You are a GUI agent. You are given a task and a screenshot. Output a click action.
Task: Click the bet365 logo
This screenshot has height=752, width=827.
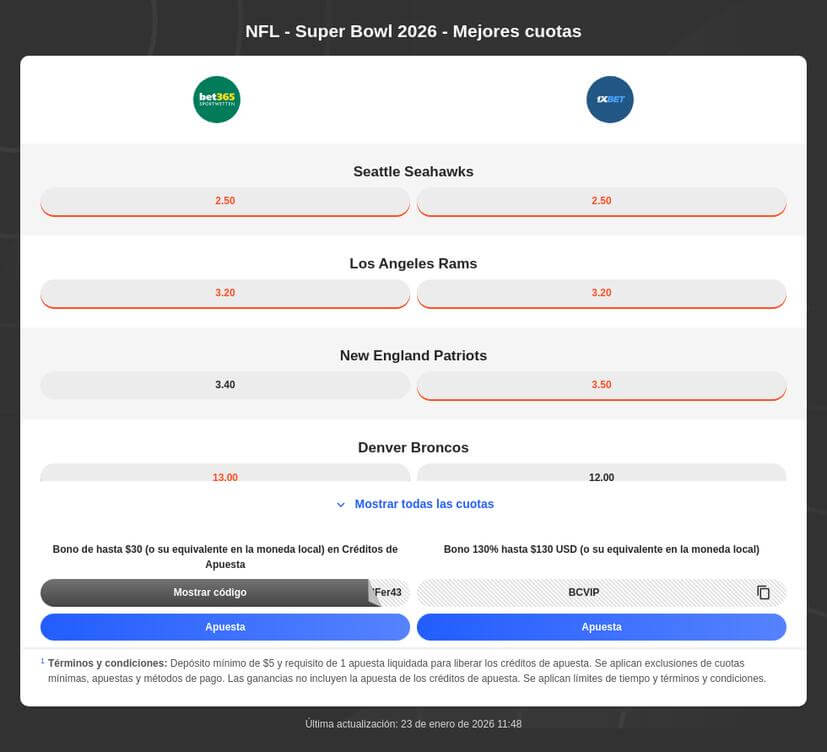pos(216,99)
